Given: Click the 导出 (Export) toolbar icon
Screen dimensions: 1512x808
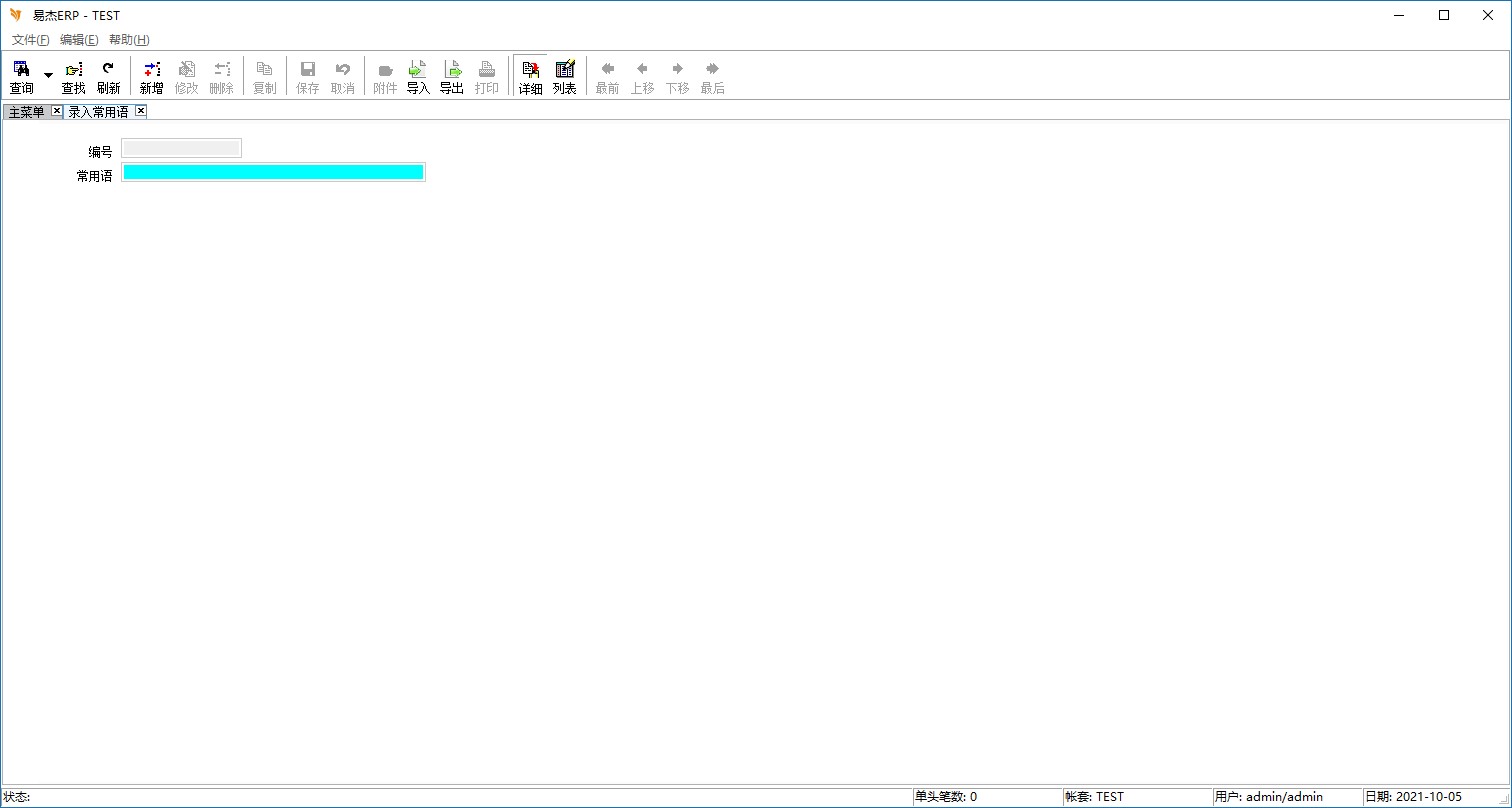Looking at the screenshot, I should tap(452, 76).
